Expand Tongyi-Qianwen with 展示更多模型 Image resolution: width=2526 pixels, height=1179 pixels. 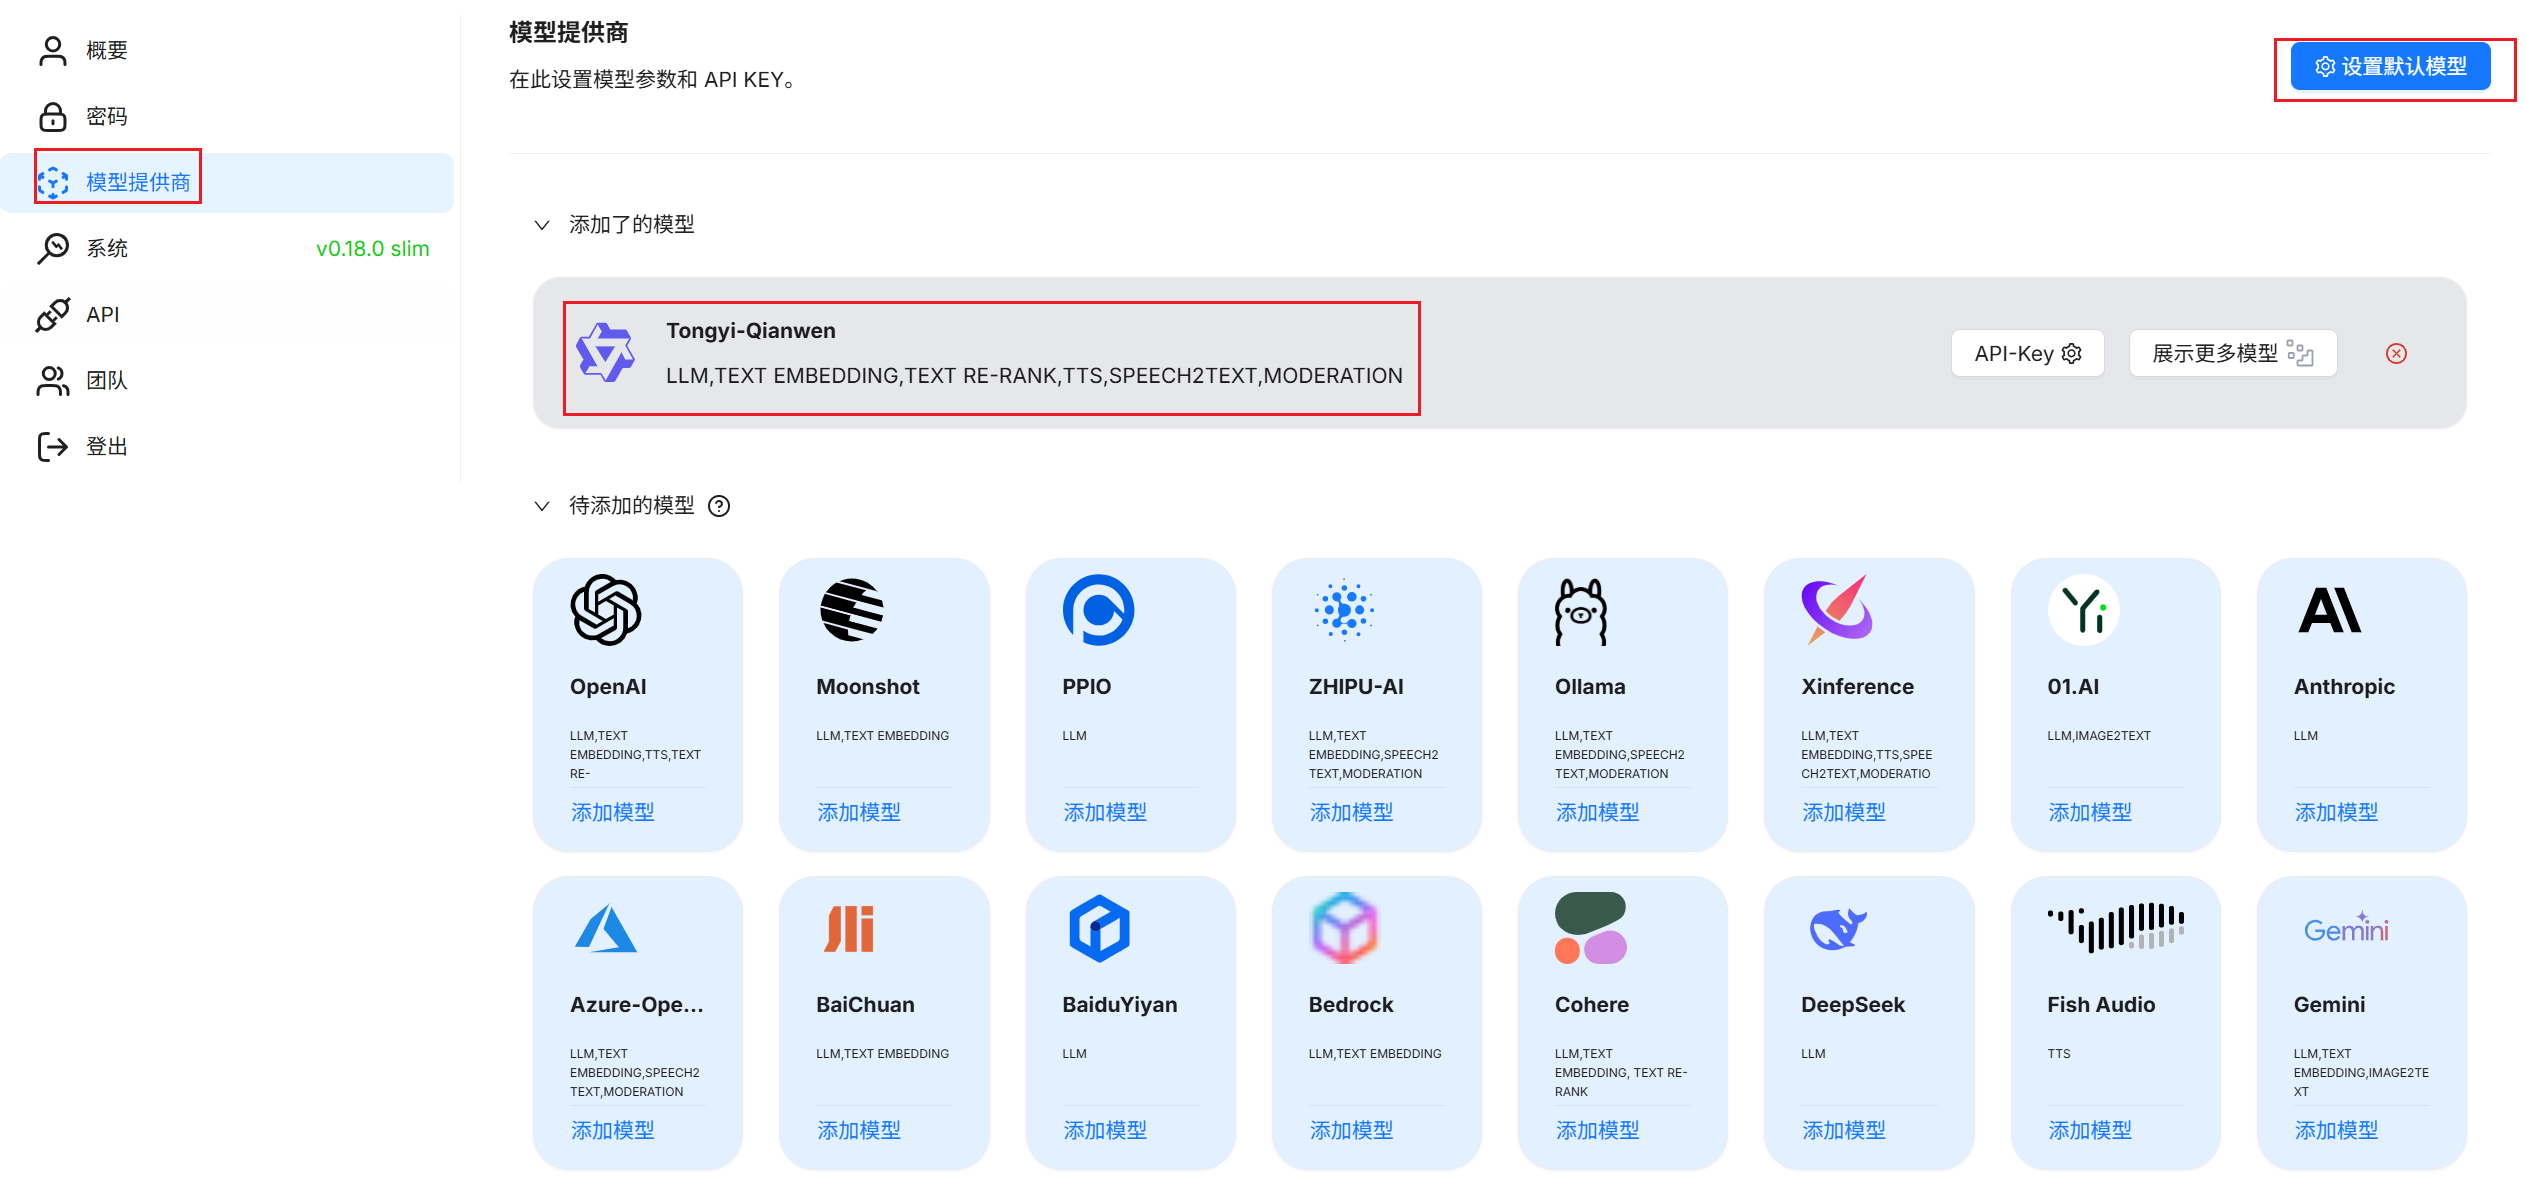point(2232,353)
